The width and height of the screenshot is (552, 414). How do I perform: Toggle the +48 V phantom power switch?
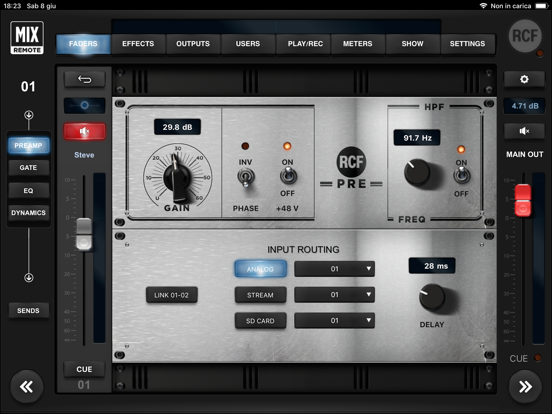coord(288,176)
